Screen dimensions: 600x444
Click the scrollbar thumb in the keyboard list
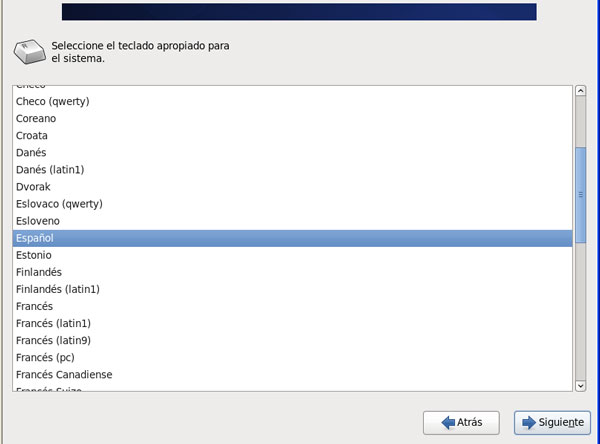tap(580, 195)
